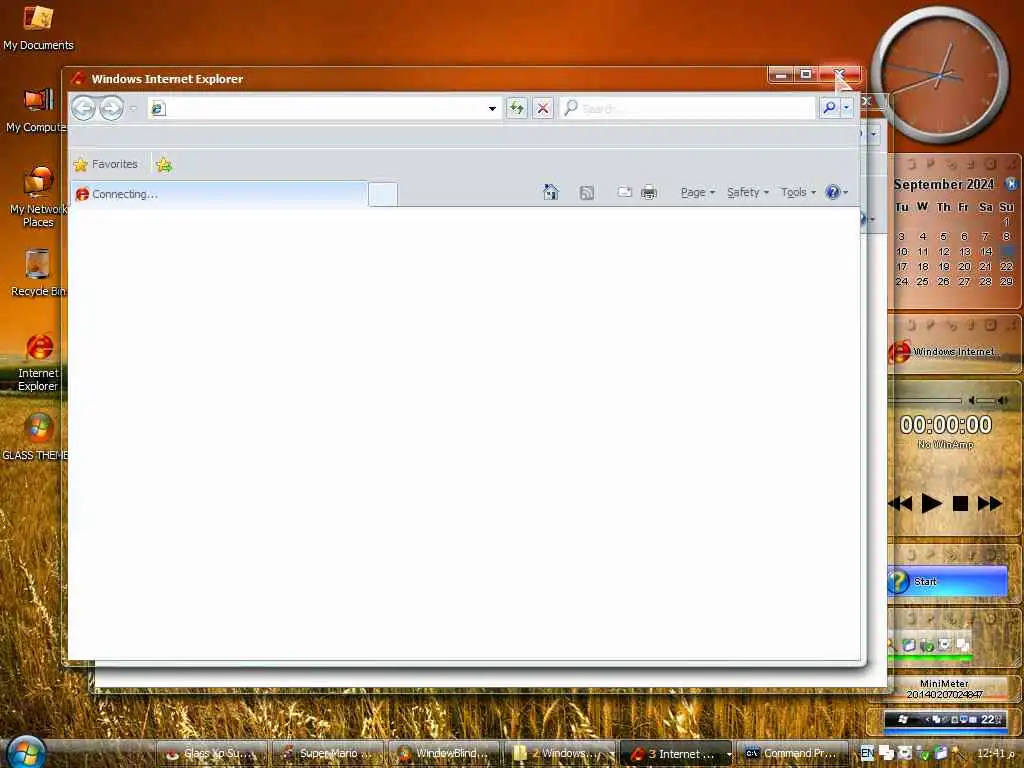Image resolution: width=1024 pixels, height=768 pixels.
Task: Add to Favorites bar star icon
Action: (163, 165)
